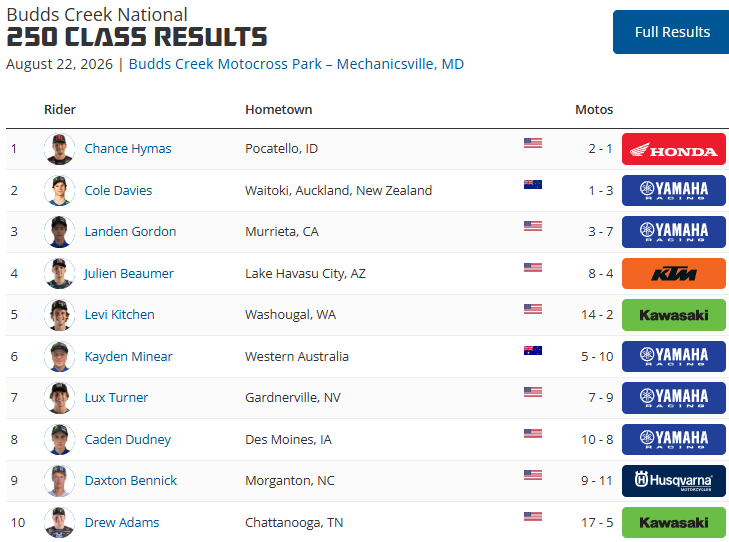Click the KTM logo badge
Image resolution: width=729 pixels, height=542 pixels.
[x=674, y=274]
